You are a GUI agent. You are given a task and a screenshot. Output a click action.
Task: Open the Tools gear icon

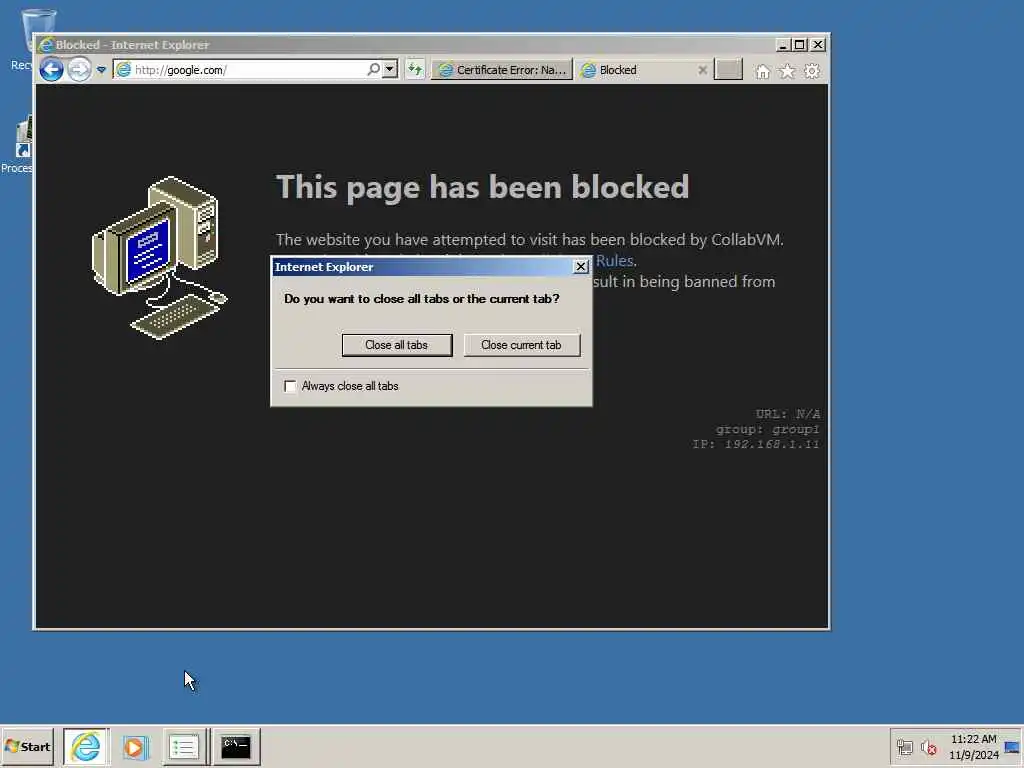coord(812,71)
